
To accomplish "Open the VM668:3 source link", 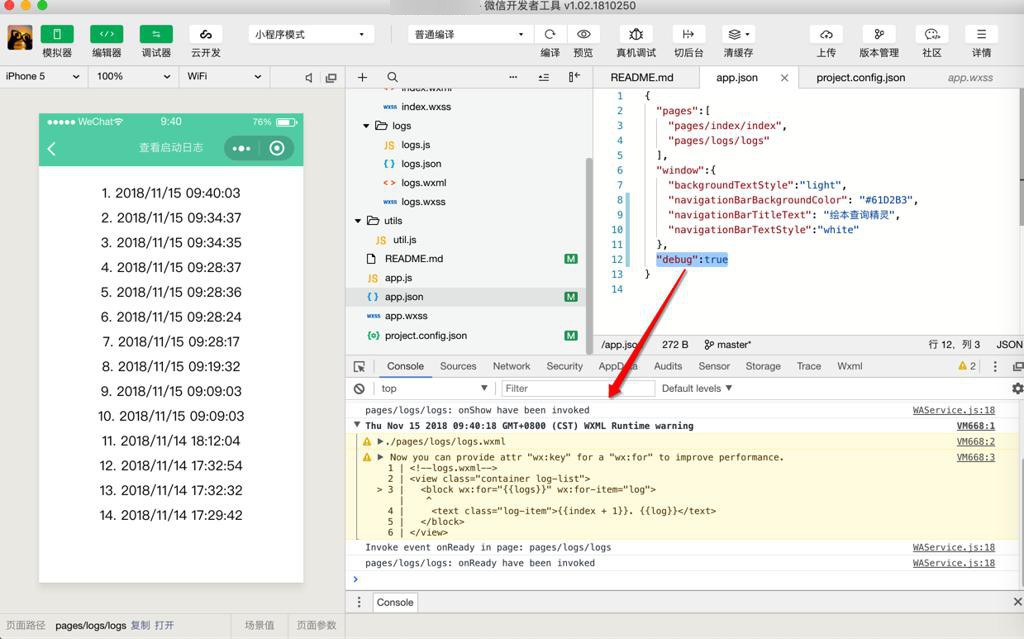I will coord(976,457).
